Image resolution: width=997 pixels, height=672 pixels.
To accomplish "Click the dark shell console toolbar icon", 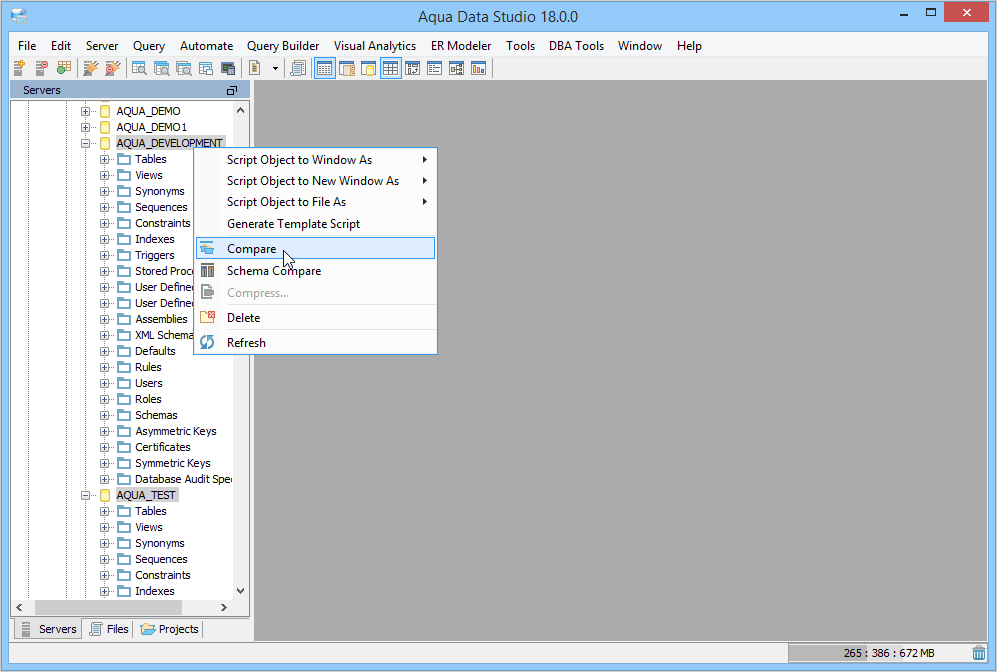I will click(228, 68).
